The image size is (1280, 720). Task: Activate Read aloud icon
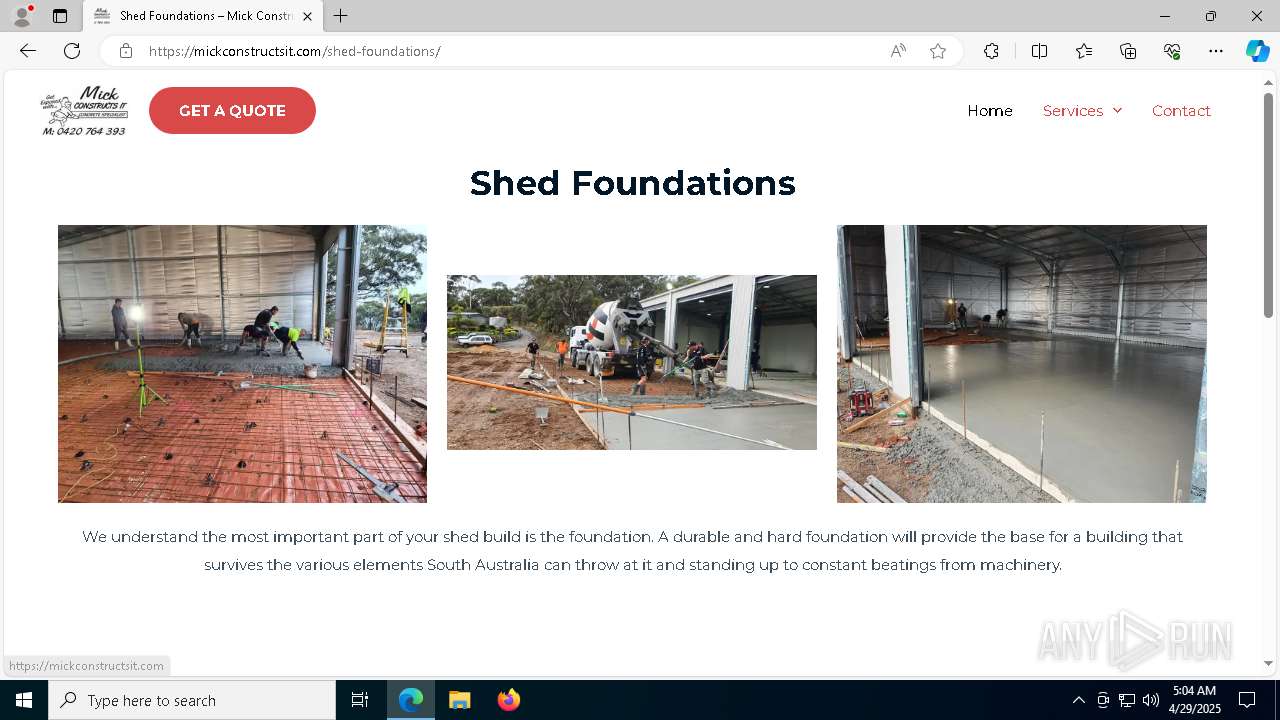click(898, 51)
